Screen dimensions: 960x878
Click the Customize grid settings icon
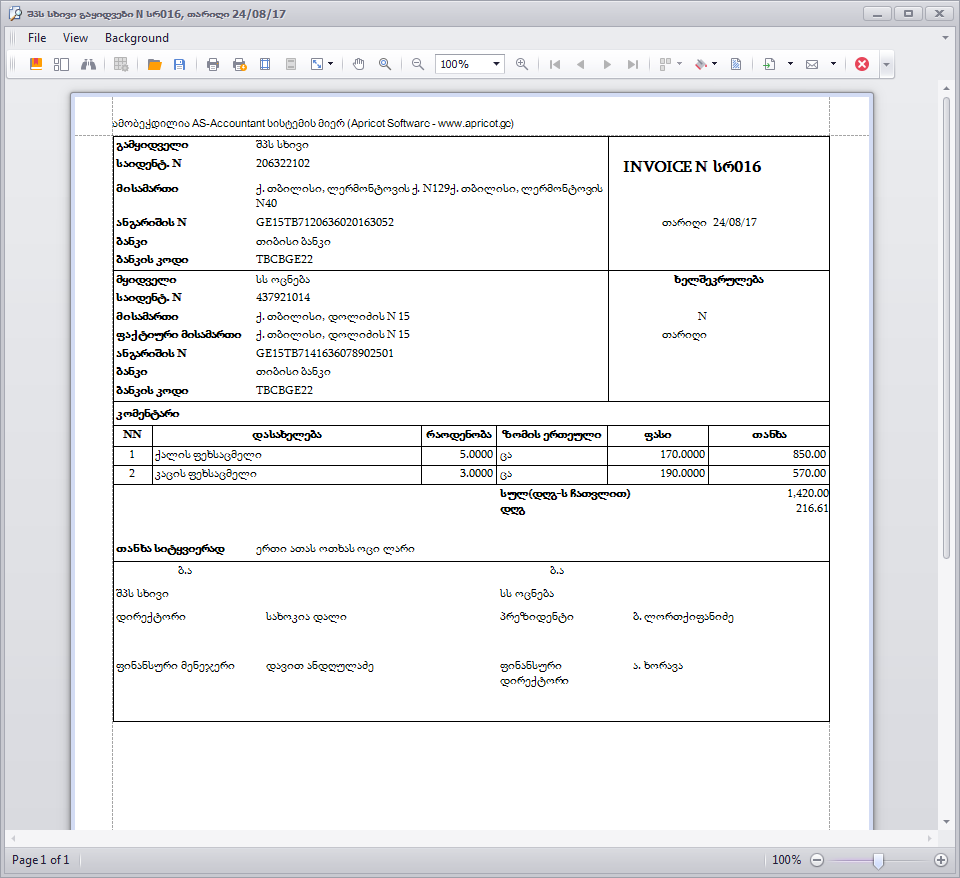pos(121,64)
